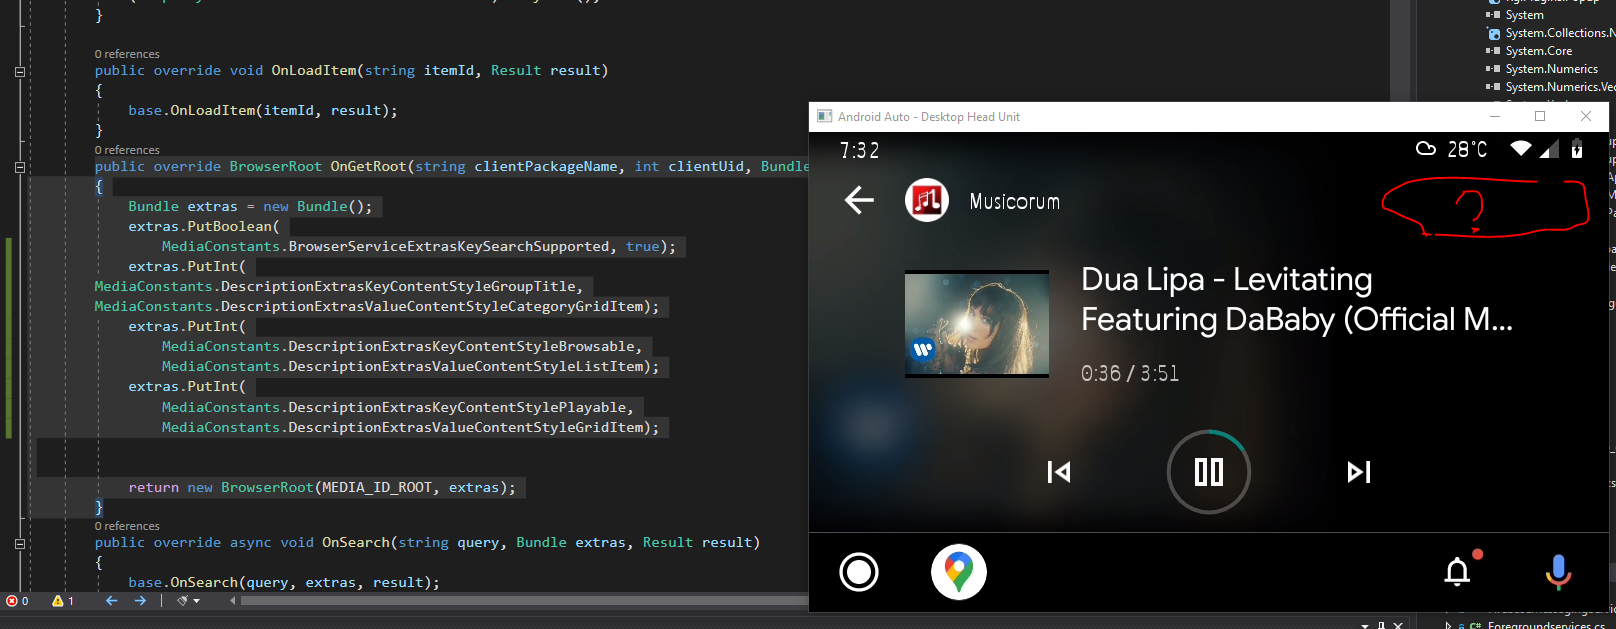Navigate backward with the blue left arrow

pos(112,601)
